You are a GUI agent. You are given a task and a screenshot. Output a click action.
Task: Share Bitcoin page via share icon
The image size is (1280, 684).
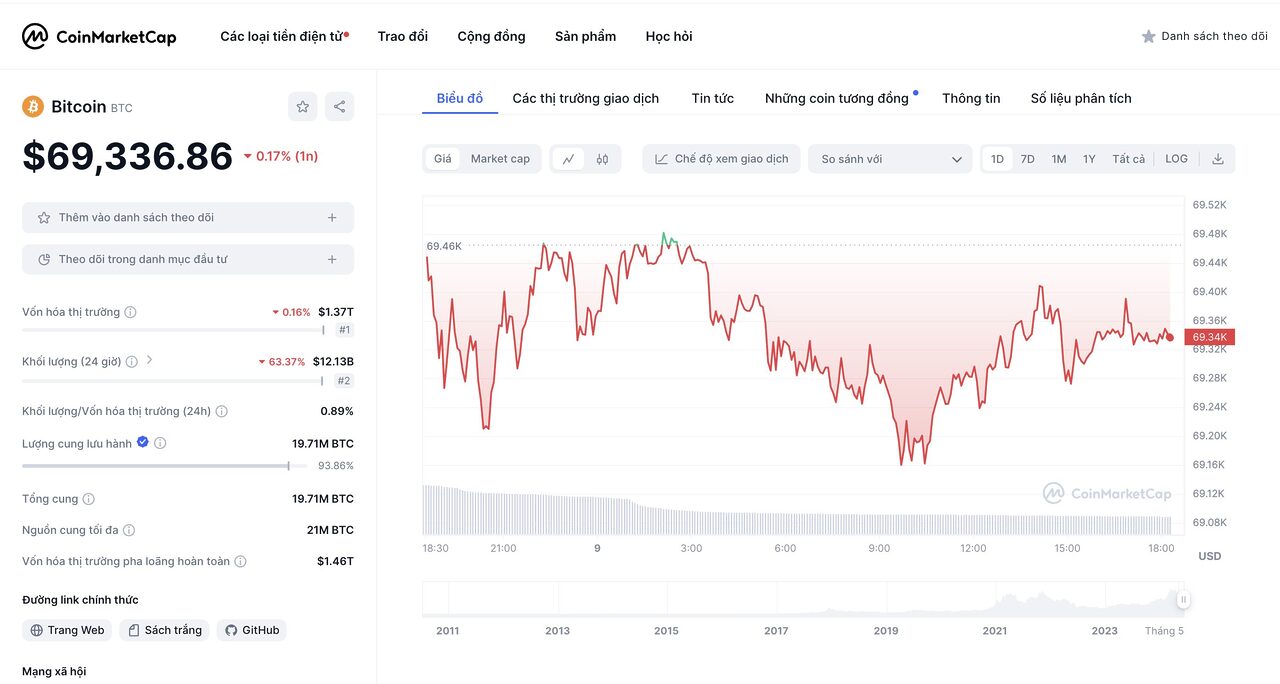[339, 106]
